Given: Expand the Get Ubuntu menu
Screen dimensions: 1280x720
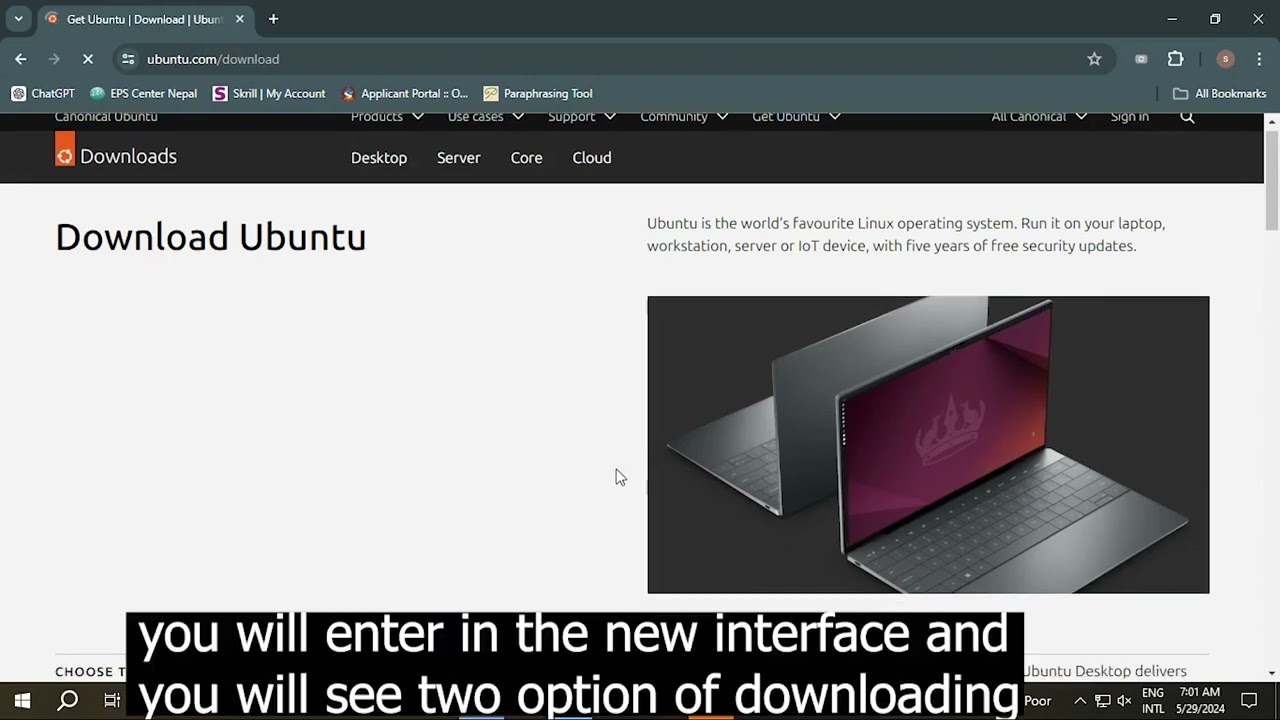Looking at the screenshot, I should (796, 117).
